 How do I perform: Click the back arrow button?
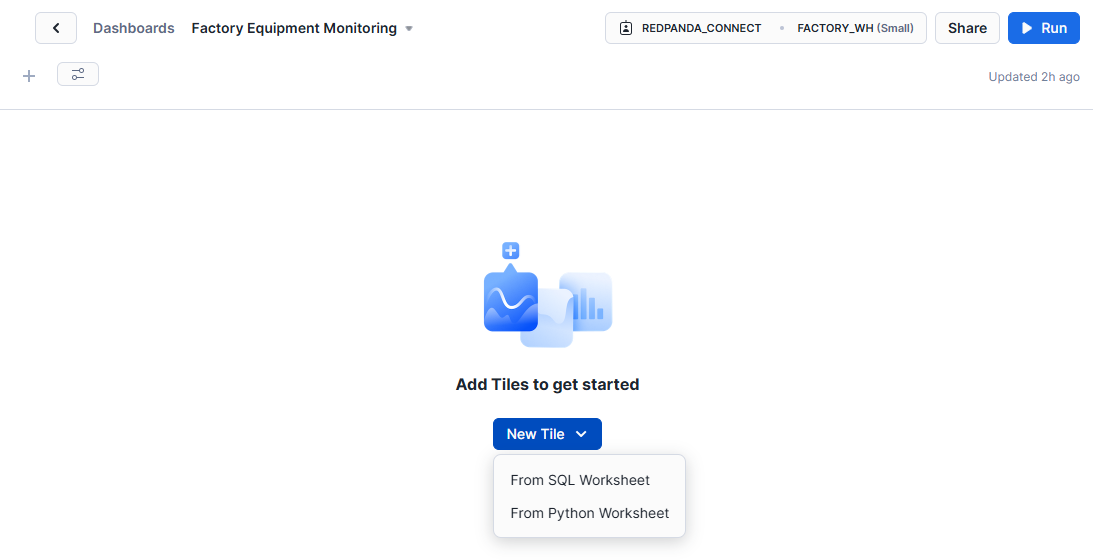[56, 28]
